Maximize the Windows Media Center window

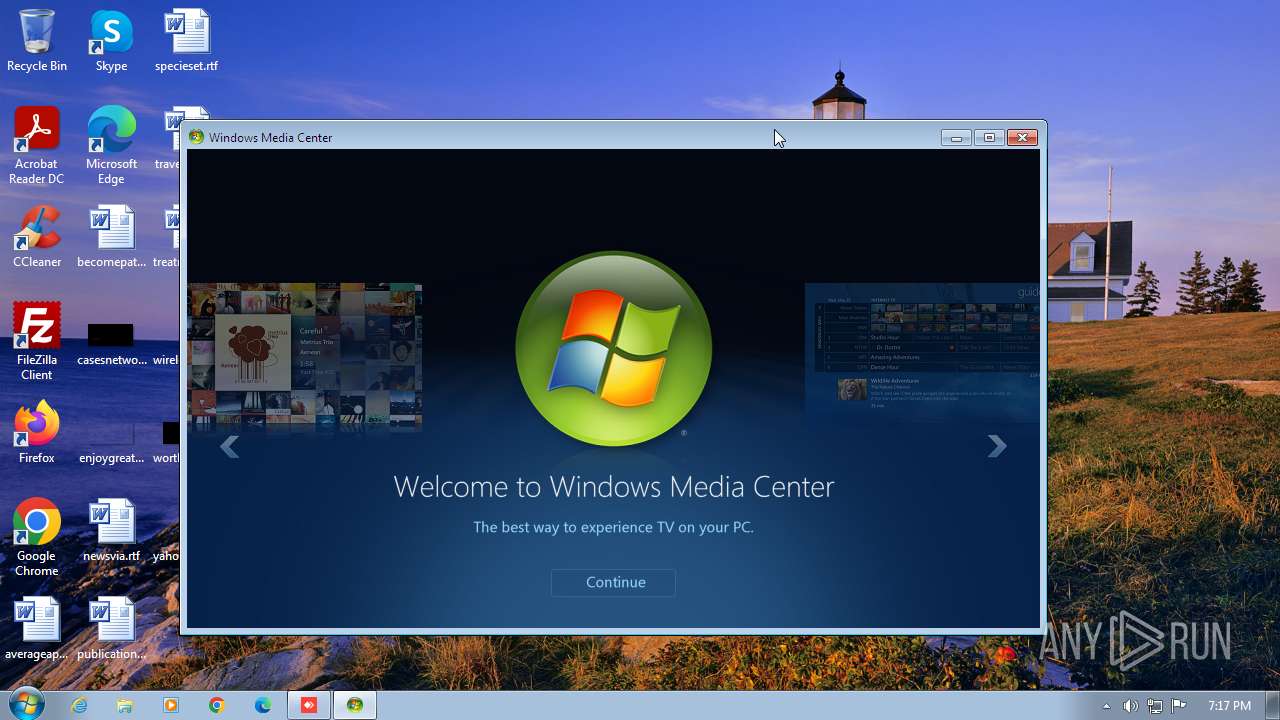[989, 138]
